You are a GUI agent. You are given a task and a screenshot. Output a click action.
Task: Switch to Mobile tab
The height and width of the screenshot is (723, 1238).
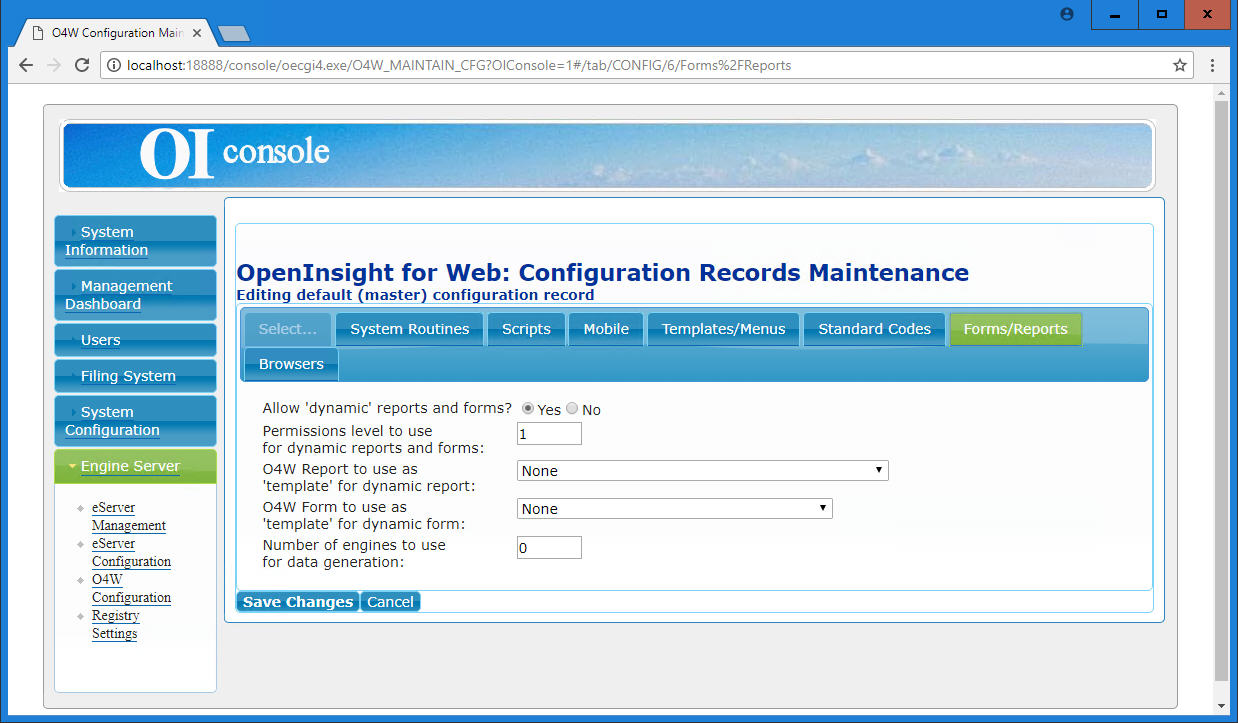(606, 329)
